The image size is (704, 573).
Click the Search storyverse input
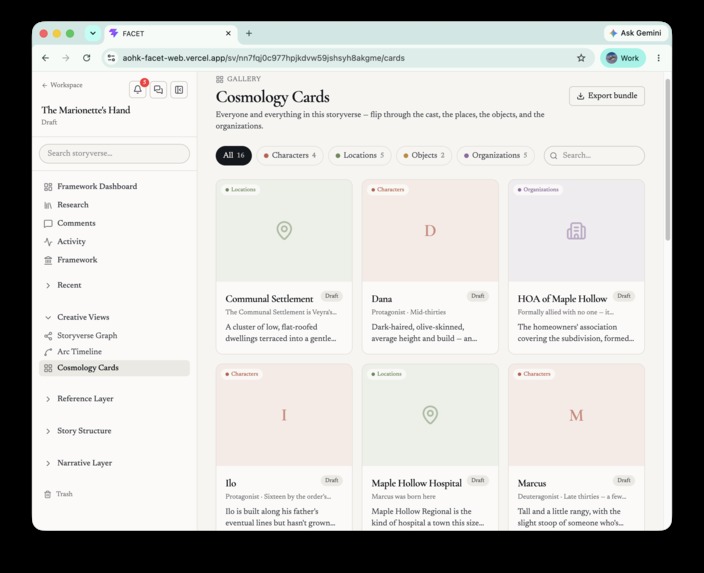[114, 154]
